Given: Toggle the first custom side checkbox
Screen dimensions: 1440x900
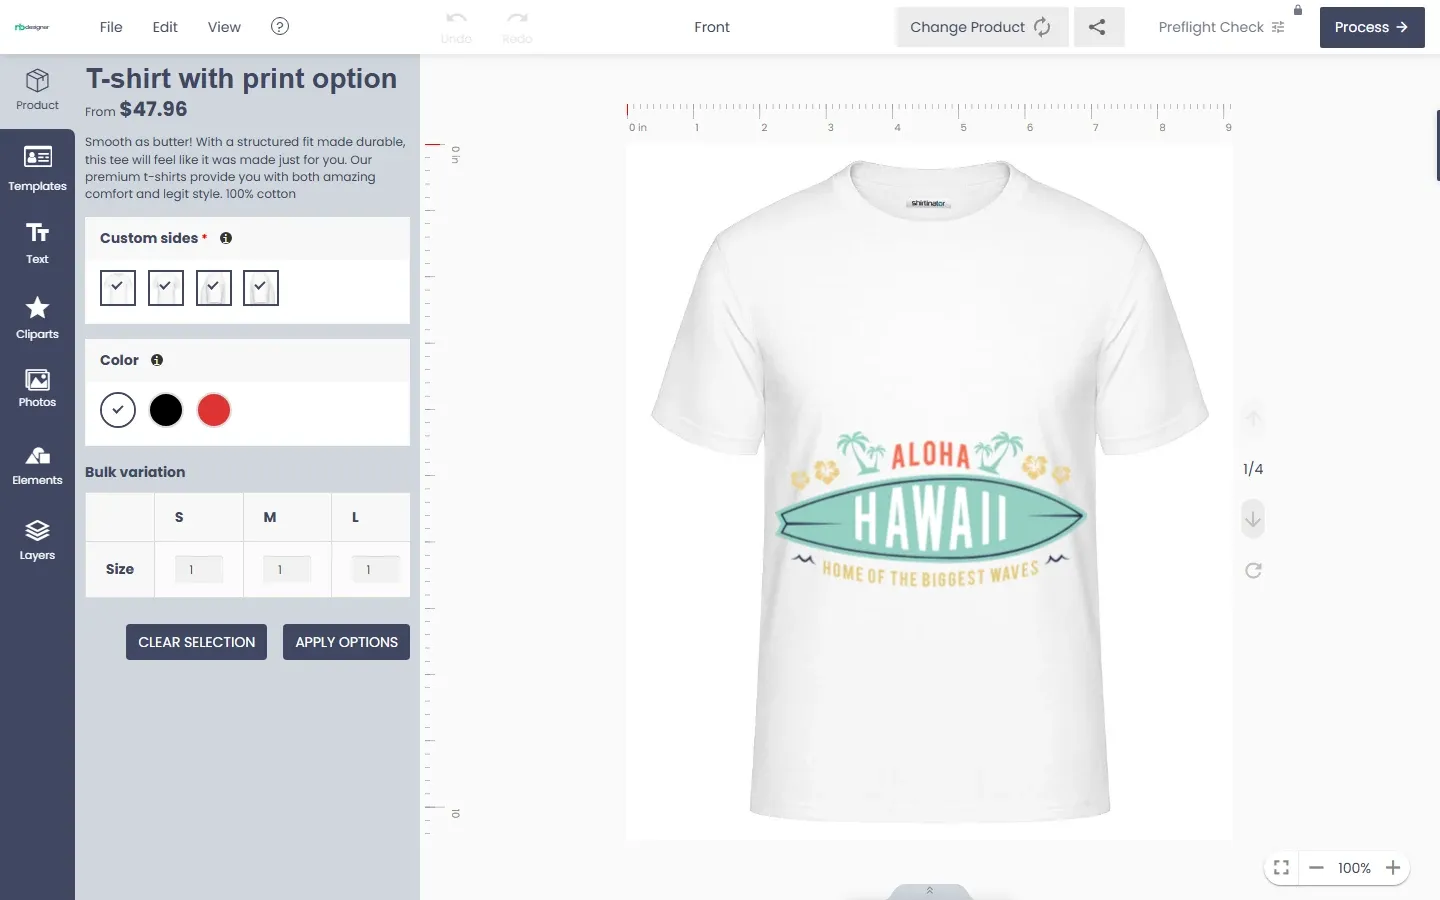Looking at the screenshot, I should [x=118, y=288].
